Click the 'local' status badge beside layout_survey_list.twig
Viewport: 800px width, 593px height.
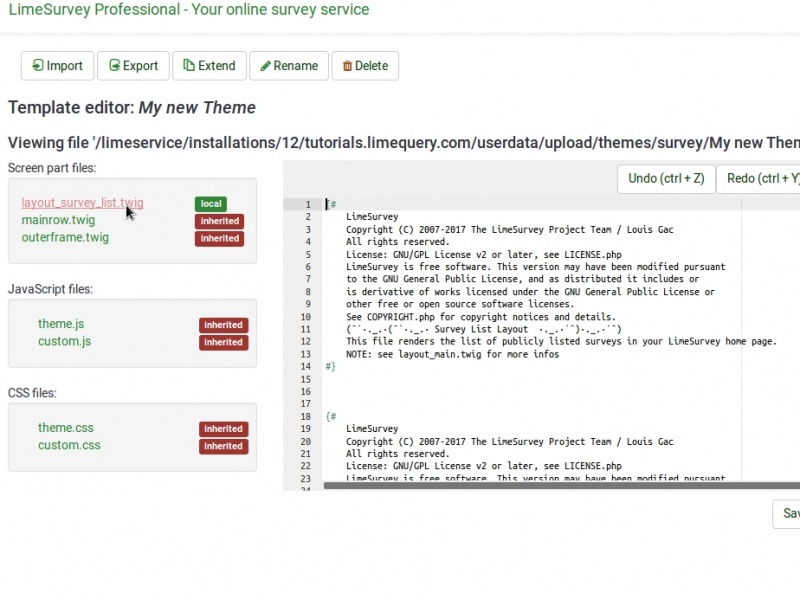tap(210, 203)
